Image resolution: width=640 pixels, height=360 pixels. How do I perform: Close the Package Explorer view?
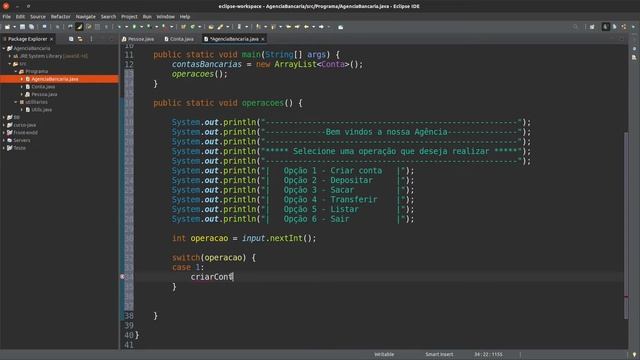[x=52, y=39]
